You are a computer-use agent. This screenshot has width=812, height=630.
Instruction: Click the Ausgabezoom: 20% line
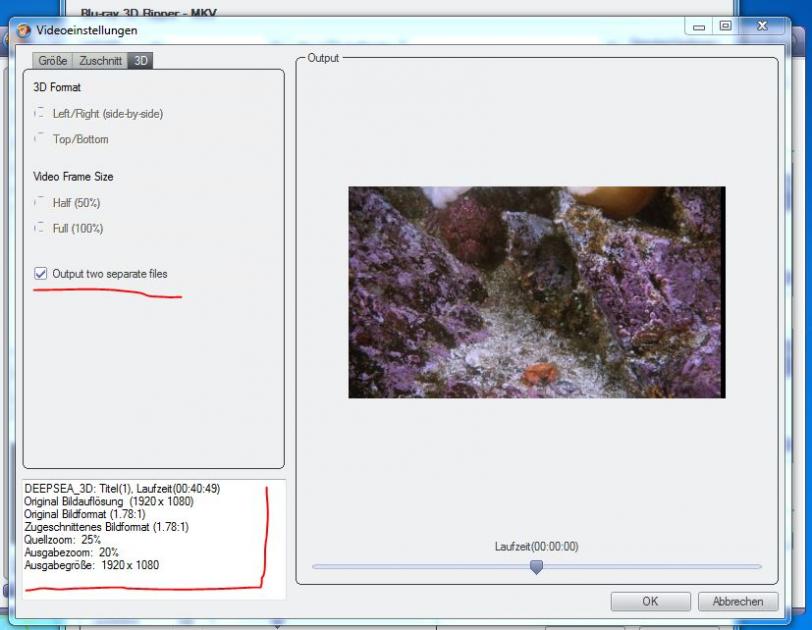coord(71,552)
